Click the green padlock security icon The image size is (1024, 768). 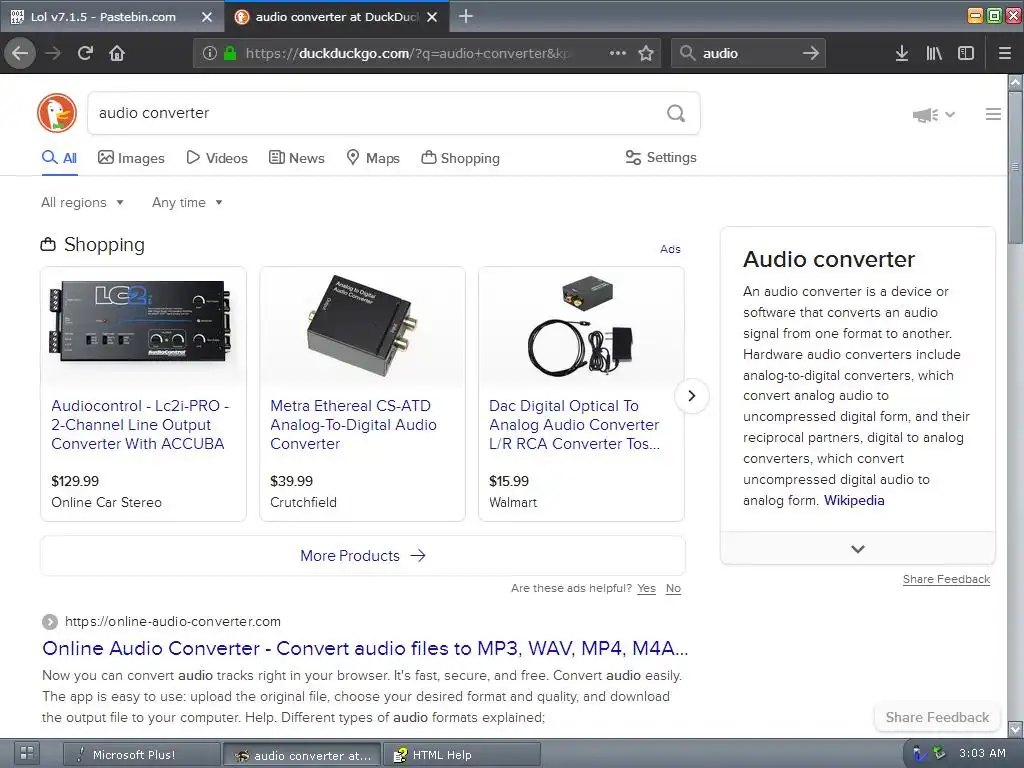230,53
